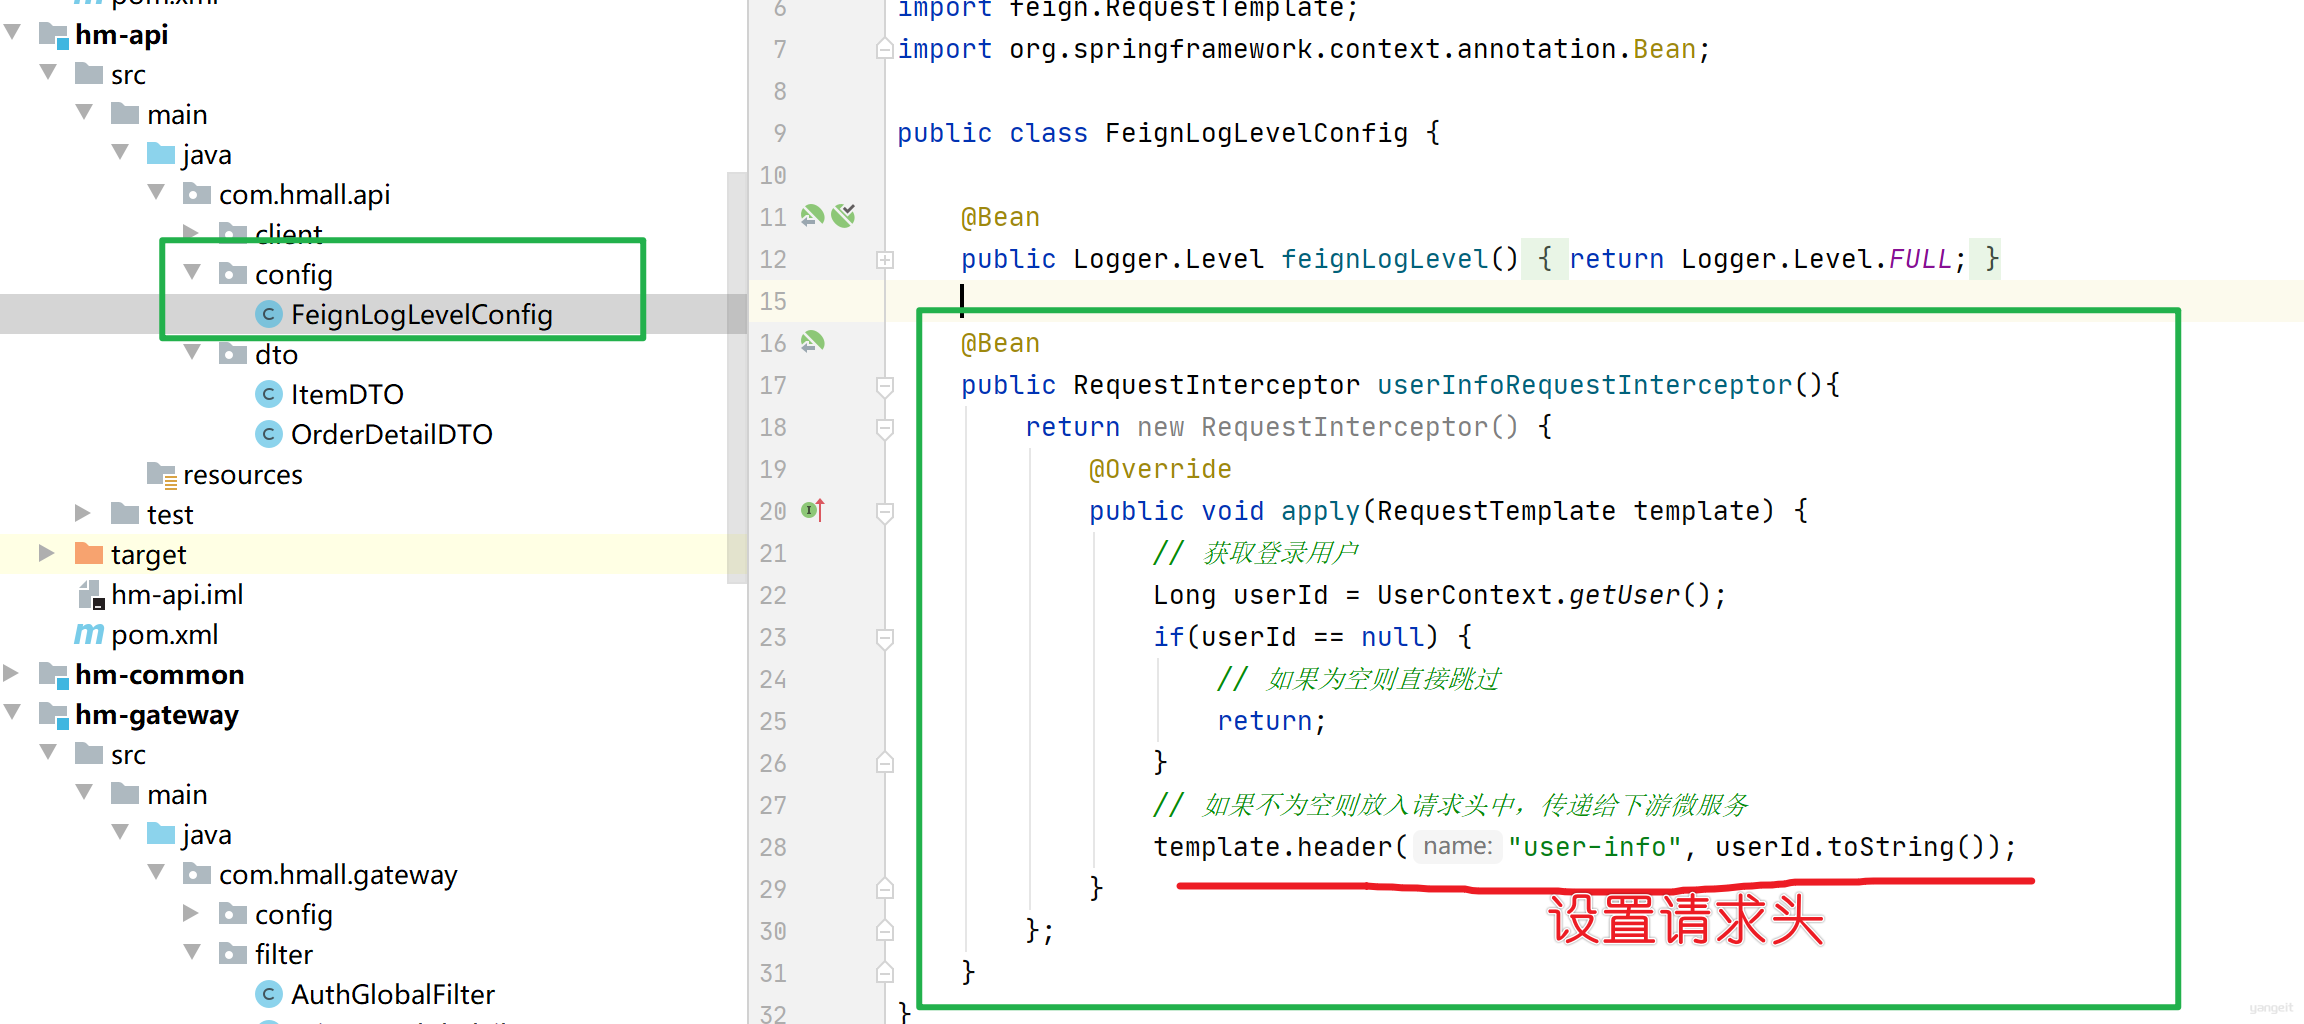Image resolution: width=2304 pixels, height=1024 pixels.
Task: Click the "user-info" string literal
Action: click(x=1595, y=847)
